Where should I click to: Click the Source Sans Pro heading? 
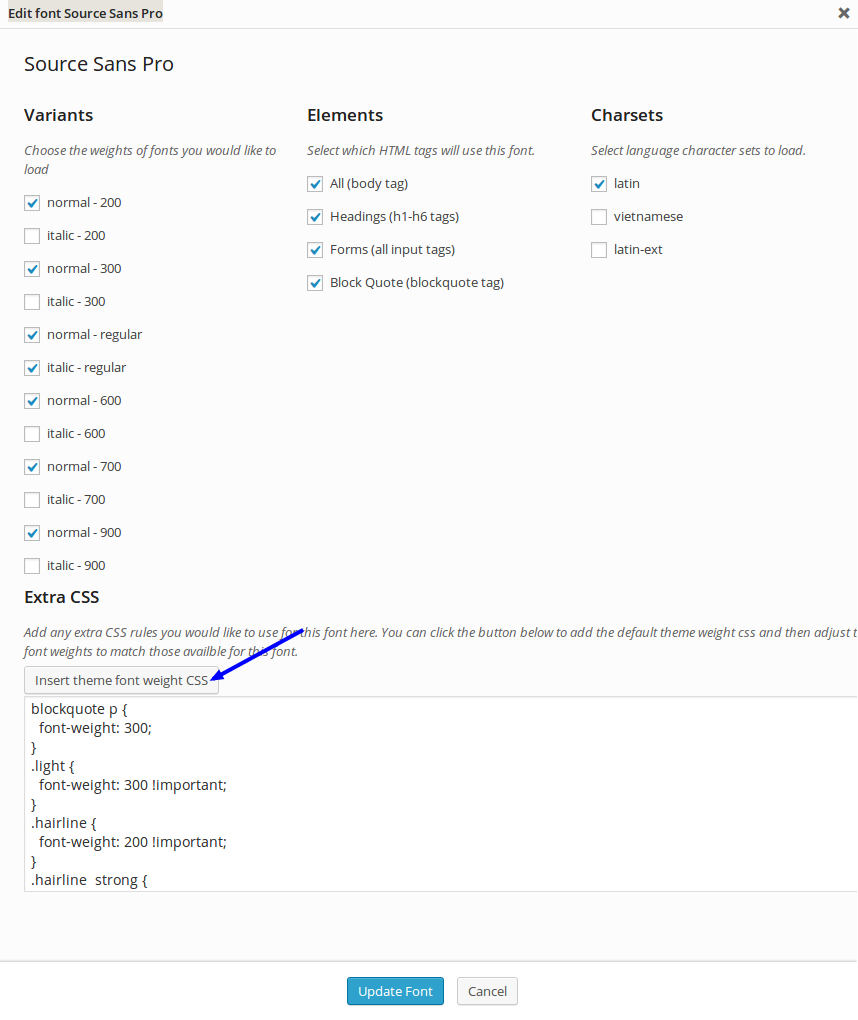99,64
